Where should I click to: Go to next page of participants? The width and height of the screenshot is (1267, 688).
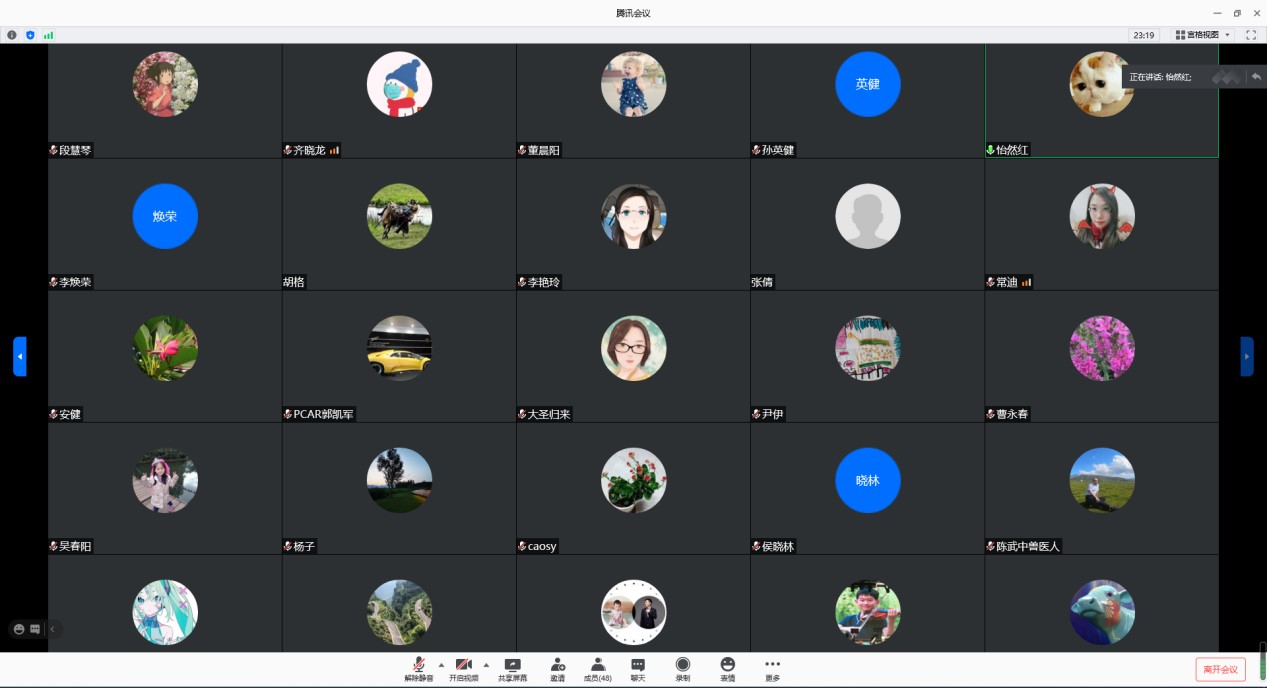click(x=1246, y=356)
